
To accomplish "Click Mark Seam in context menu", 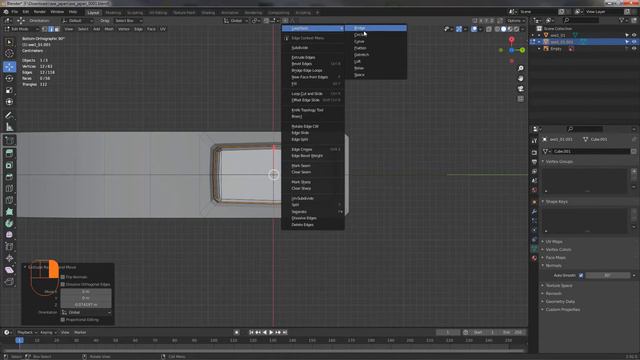I will (313, 166).
